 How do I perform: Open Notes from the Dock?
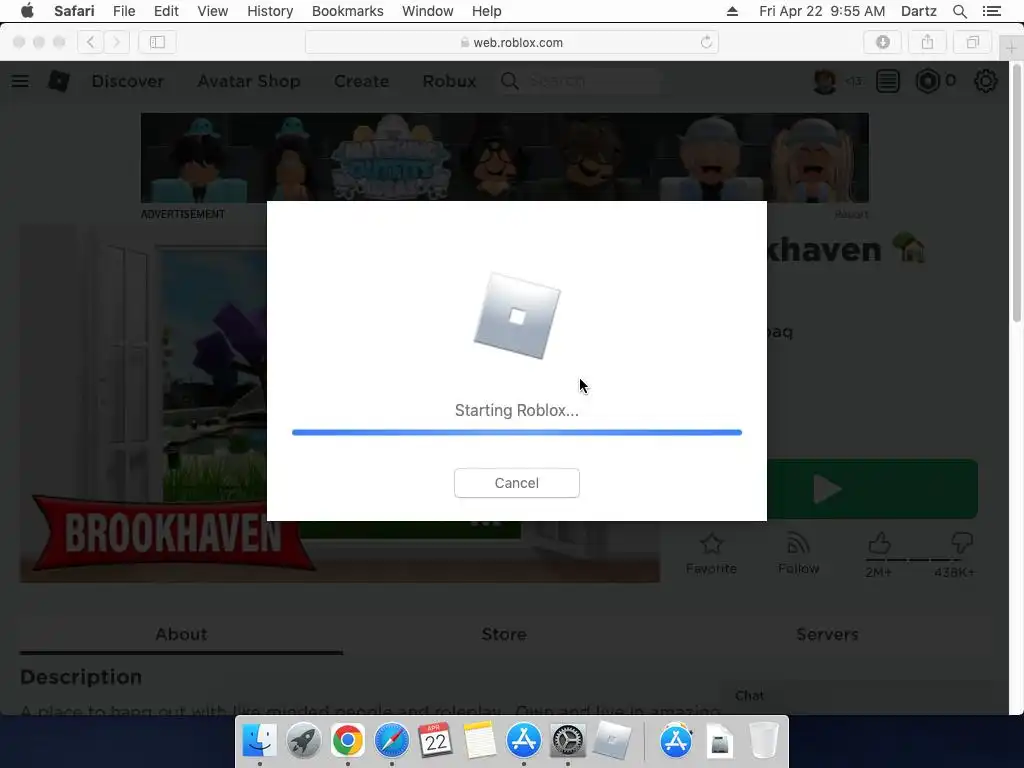coord(479,741)
